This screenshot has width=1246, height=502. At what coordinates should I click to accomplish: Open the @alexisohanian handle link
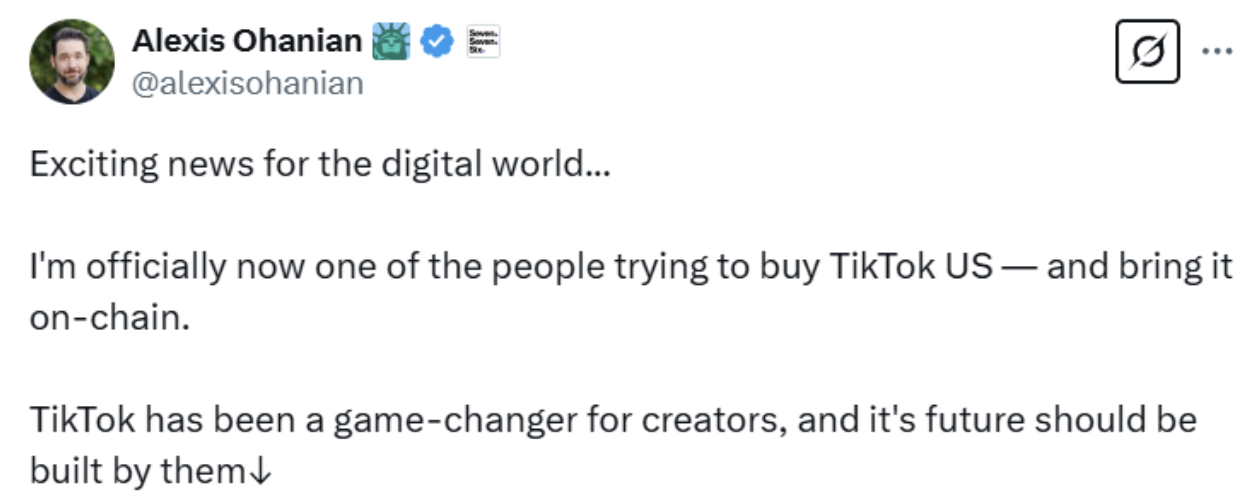click(247, 84)
